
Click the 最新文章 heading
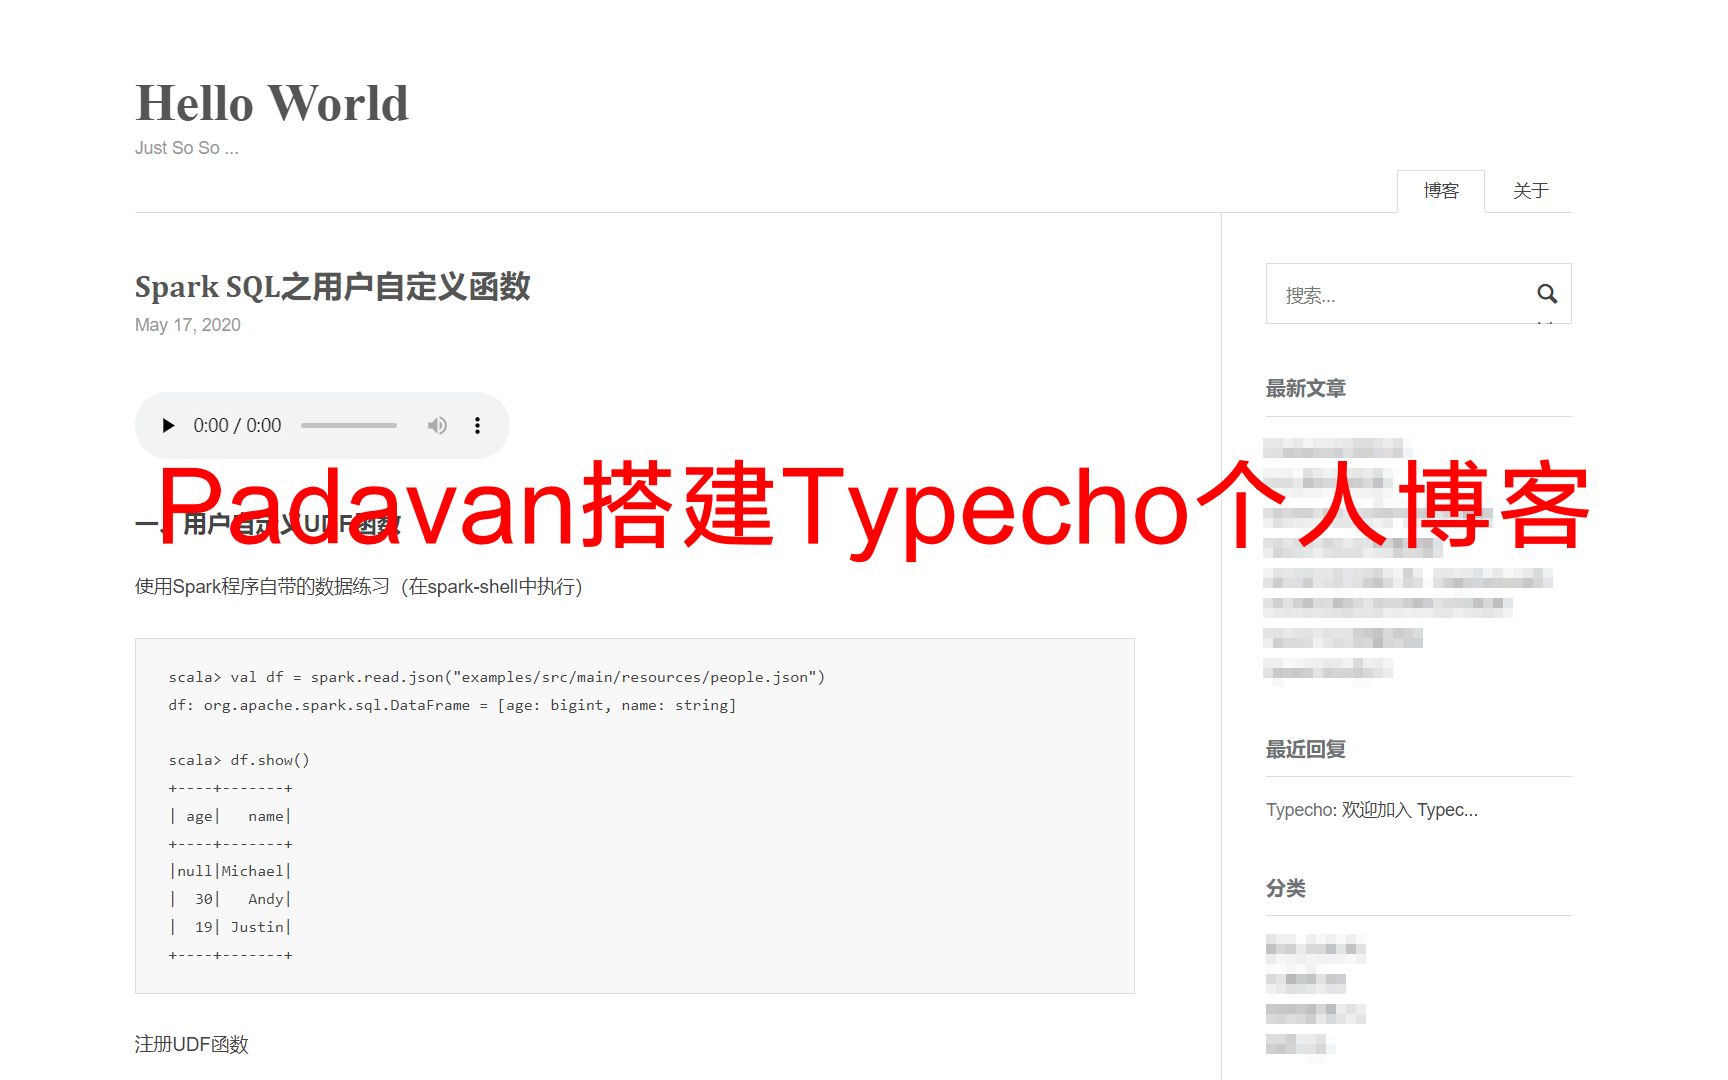pyautogui.click(x=1306, y=388)
